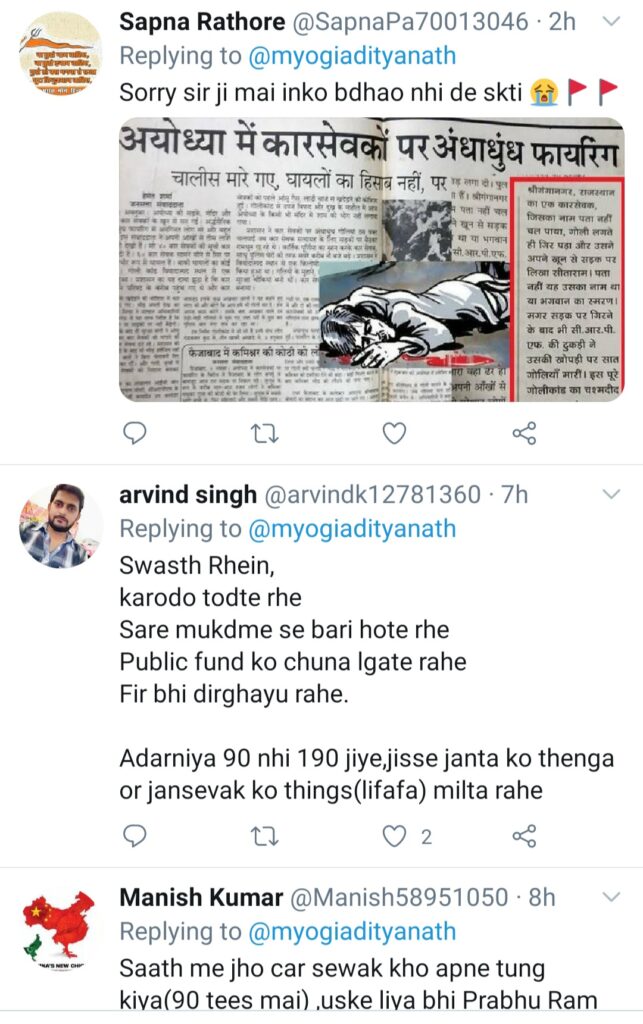Retweet arvind singh's tweet

(x=265, y=837)
